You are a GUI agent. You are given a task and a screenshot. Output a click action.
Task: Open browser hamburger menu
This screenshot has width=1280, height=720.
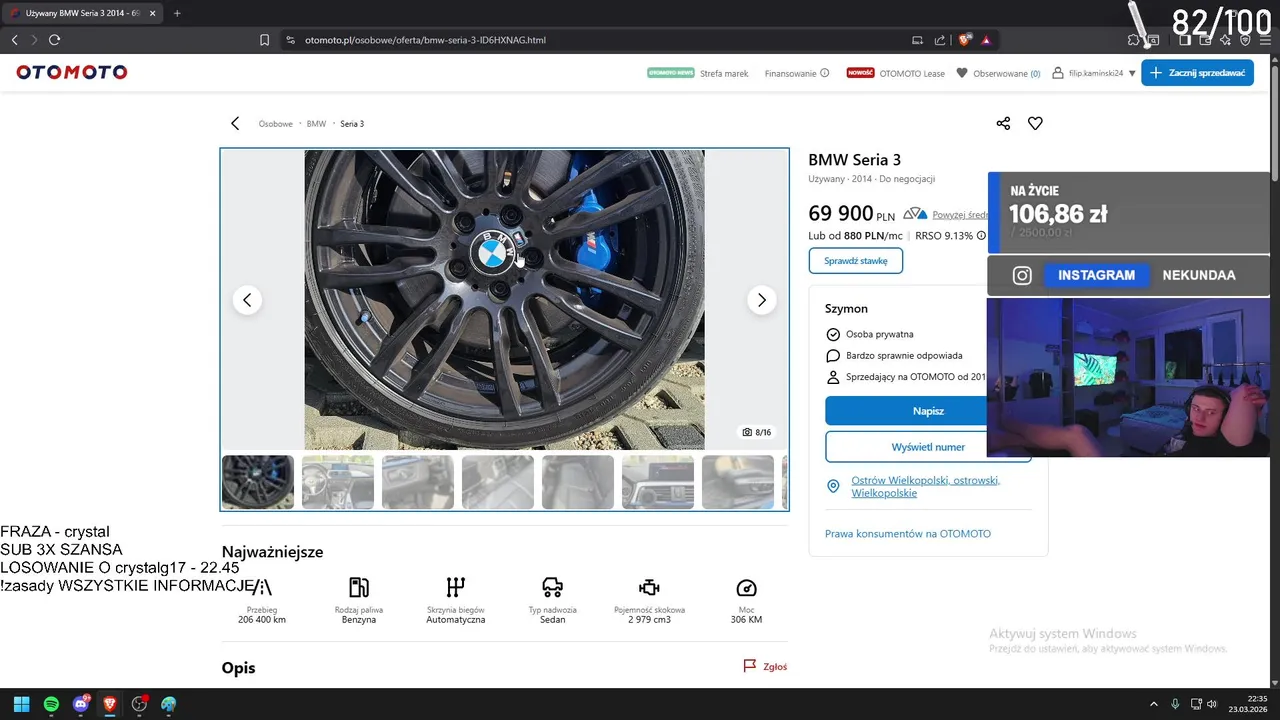(1265, 40)
